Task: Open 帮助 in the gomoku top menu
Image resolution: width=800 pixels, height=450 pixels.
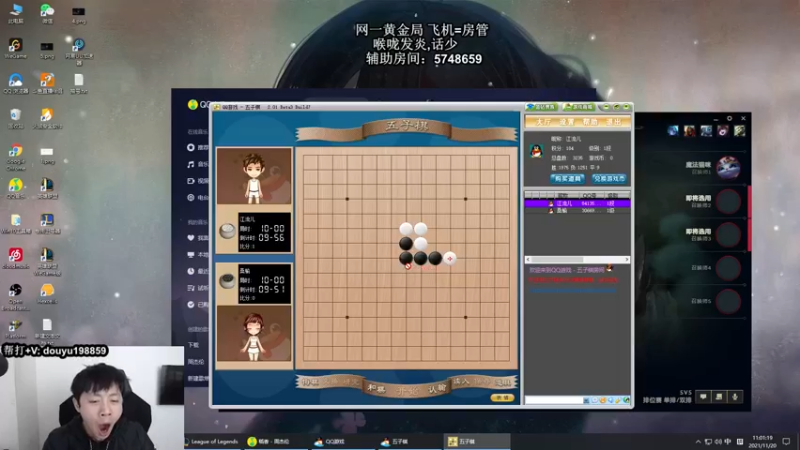Action: point(590,121)
